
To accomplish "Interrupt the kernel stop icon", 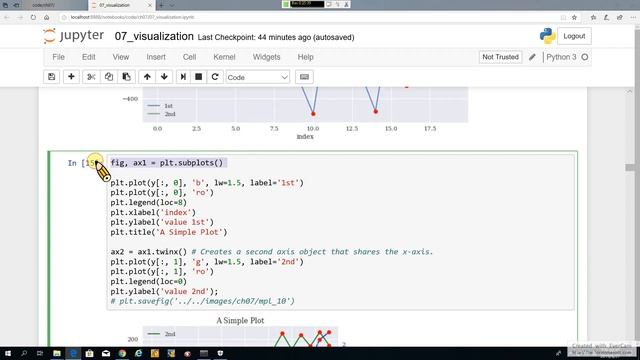I will tap(198, 77).
